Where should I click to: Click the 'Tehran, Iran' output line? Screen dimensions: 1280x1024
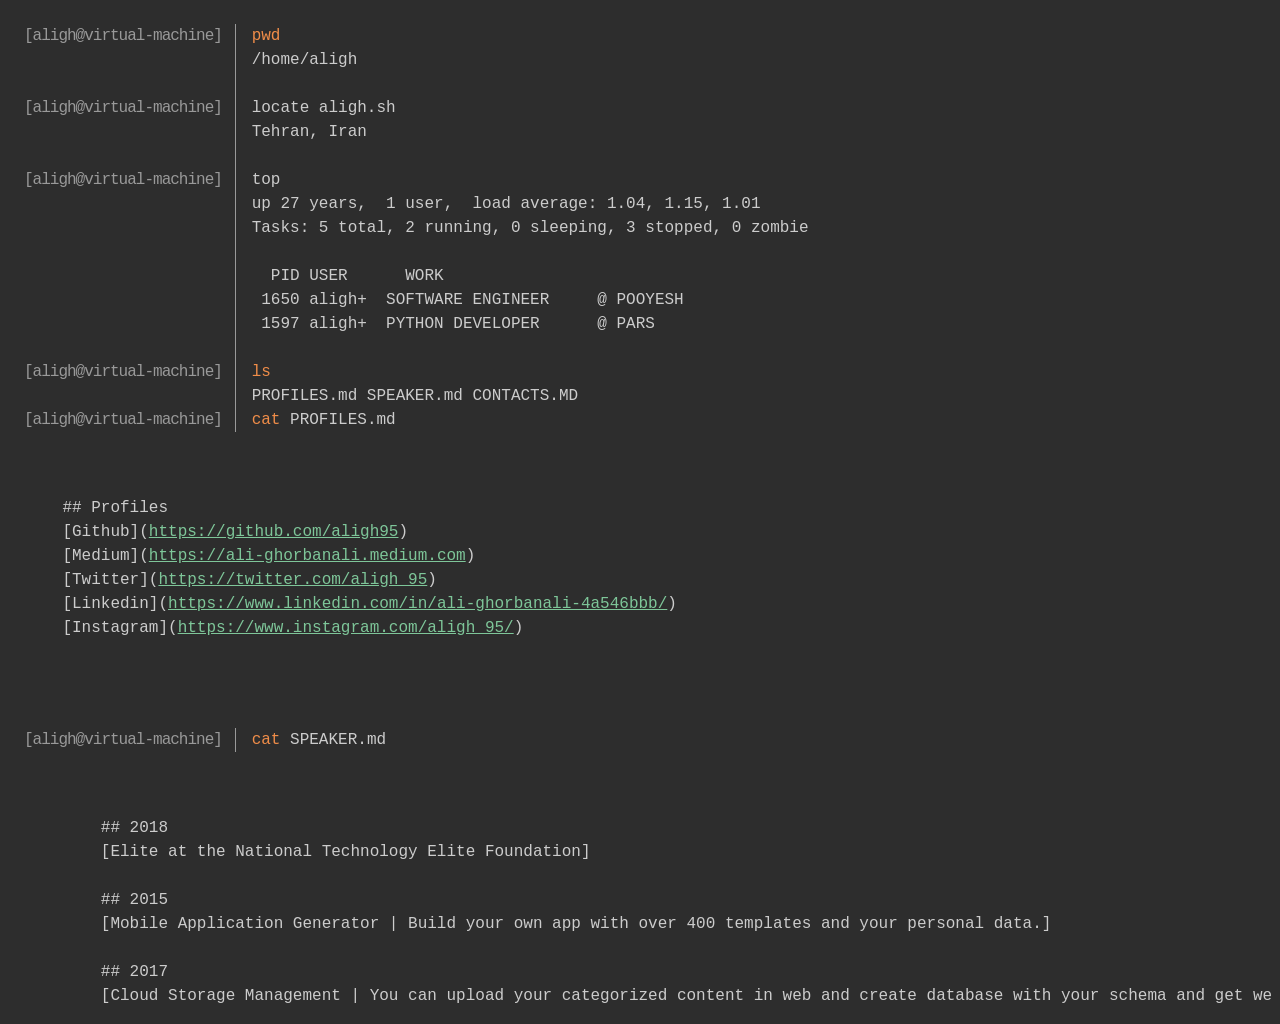(309, 132)
